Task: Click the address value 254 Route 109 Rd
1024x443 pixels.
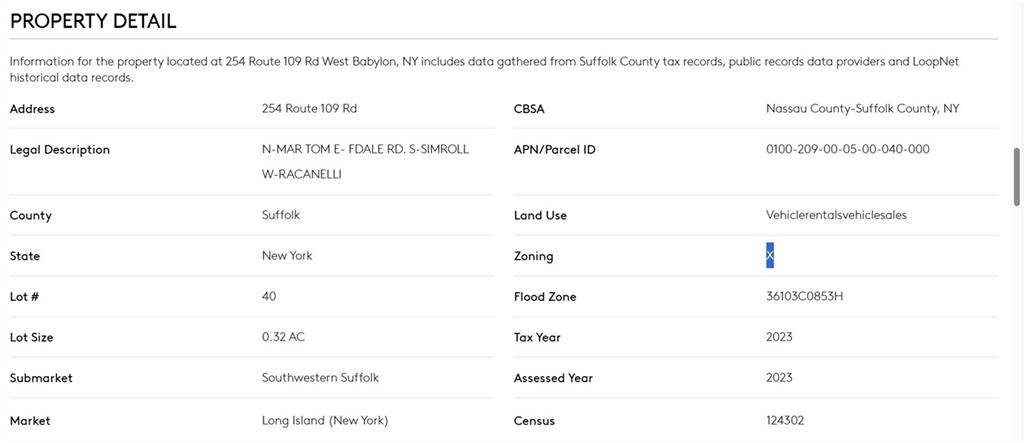Action: [x=309, y=109]
